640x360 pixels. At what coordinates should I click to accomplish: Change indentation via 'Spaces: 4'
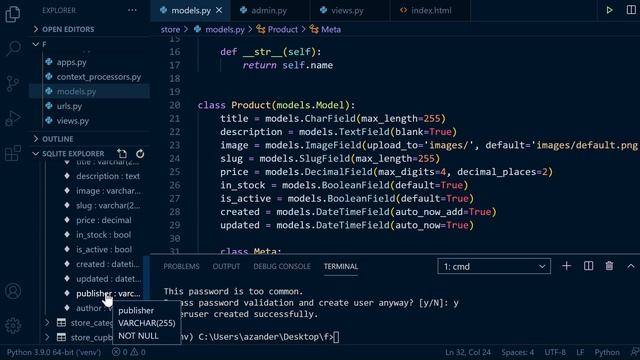click(518, 352)
